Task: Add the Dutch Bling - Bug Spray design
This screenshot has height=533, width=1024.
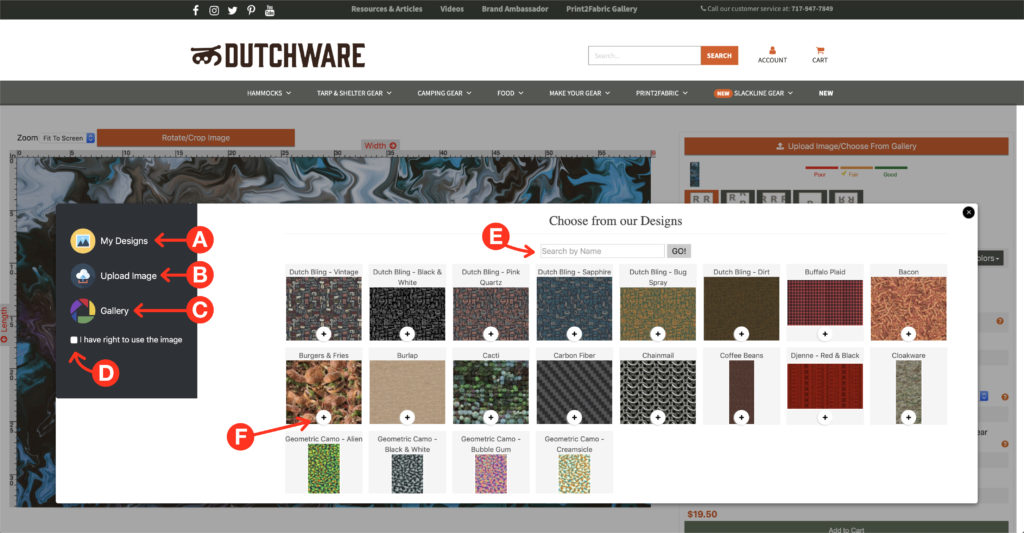Action: (x=658, y=334)
